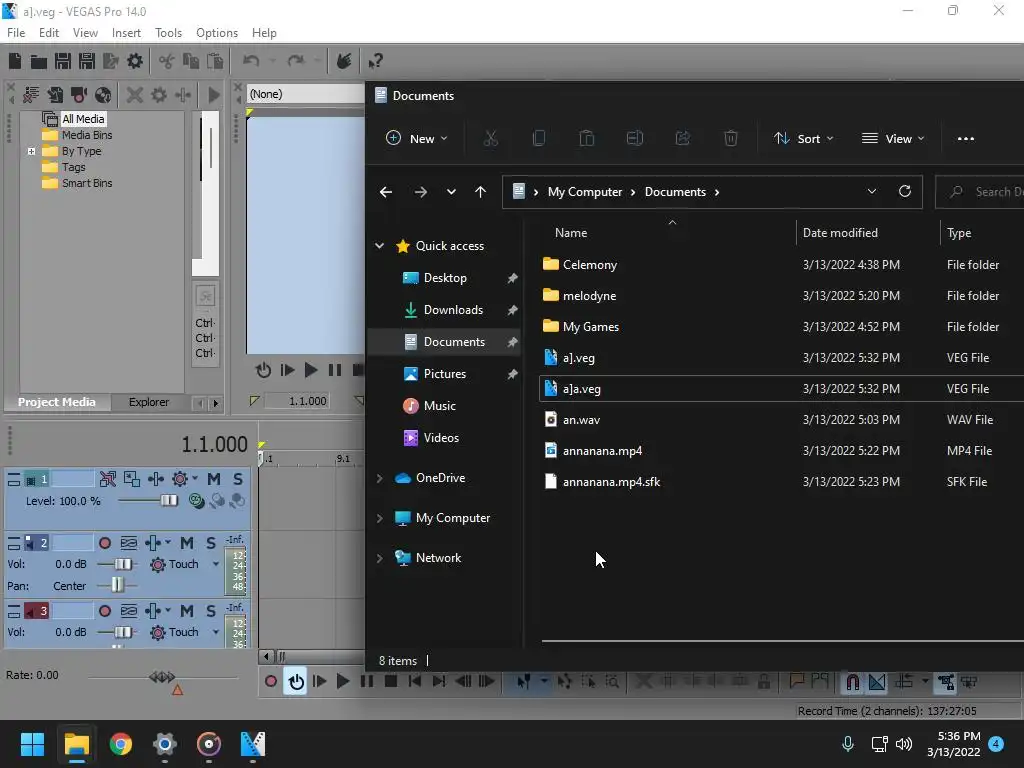Open Touch automation dropdown on track 3

(216, 632)
